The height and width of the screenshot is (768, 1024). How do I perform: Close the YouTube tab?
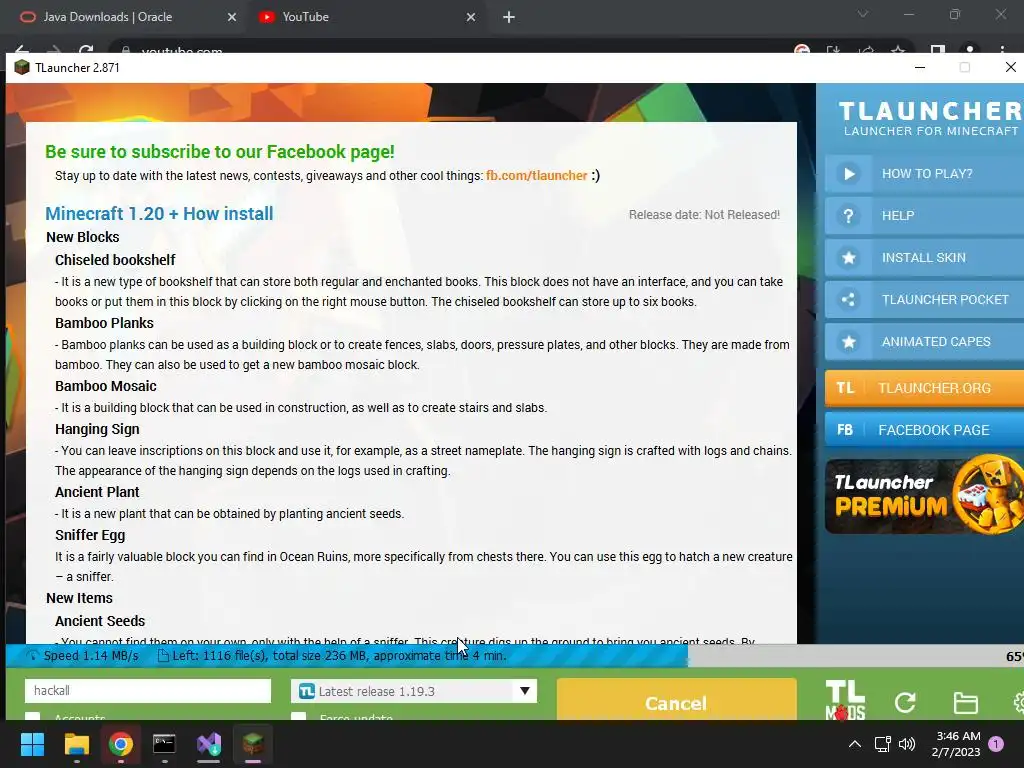pos(471,18)
